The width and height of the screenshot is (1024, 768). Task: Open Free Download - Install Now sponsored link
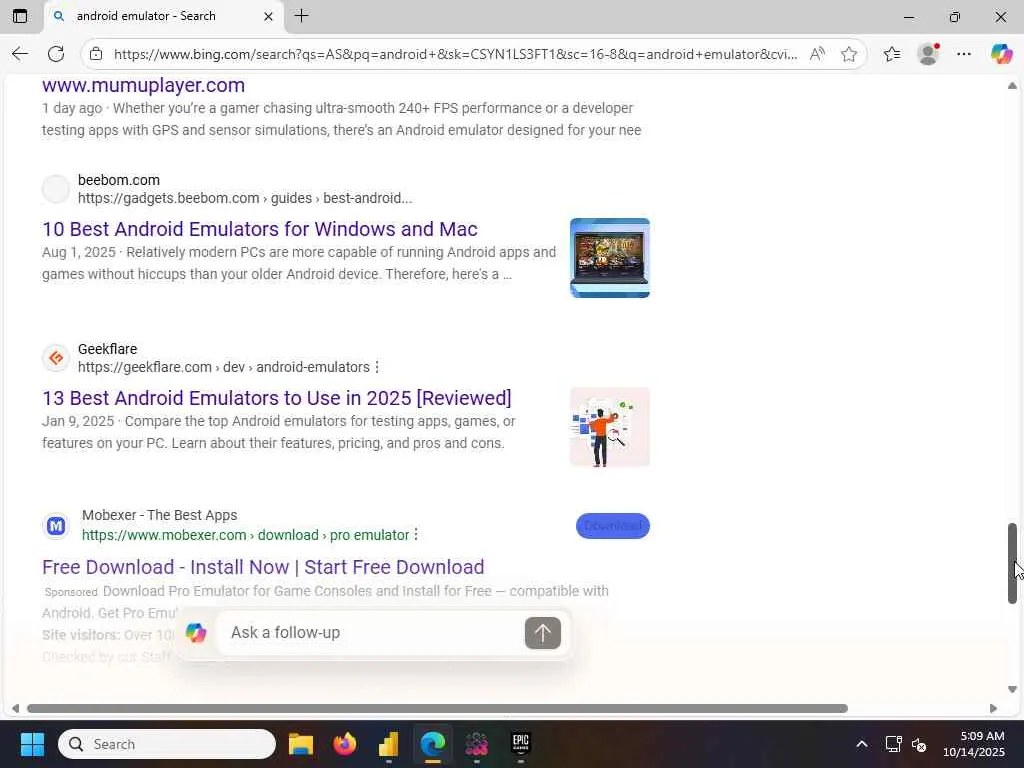coord(263,567)
